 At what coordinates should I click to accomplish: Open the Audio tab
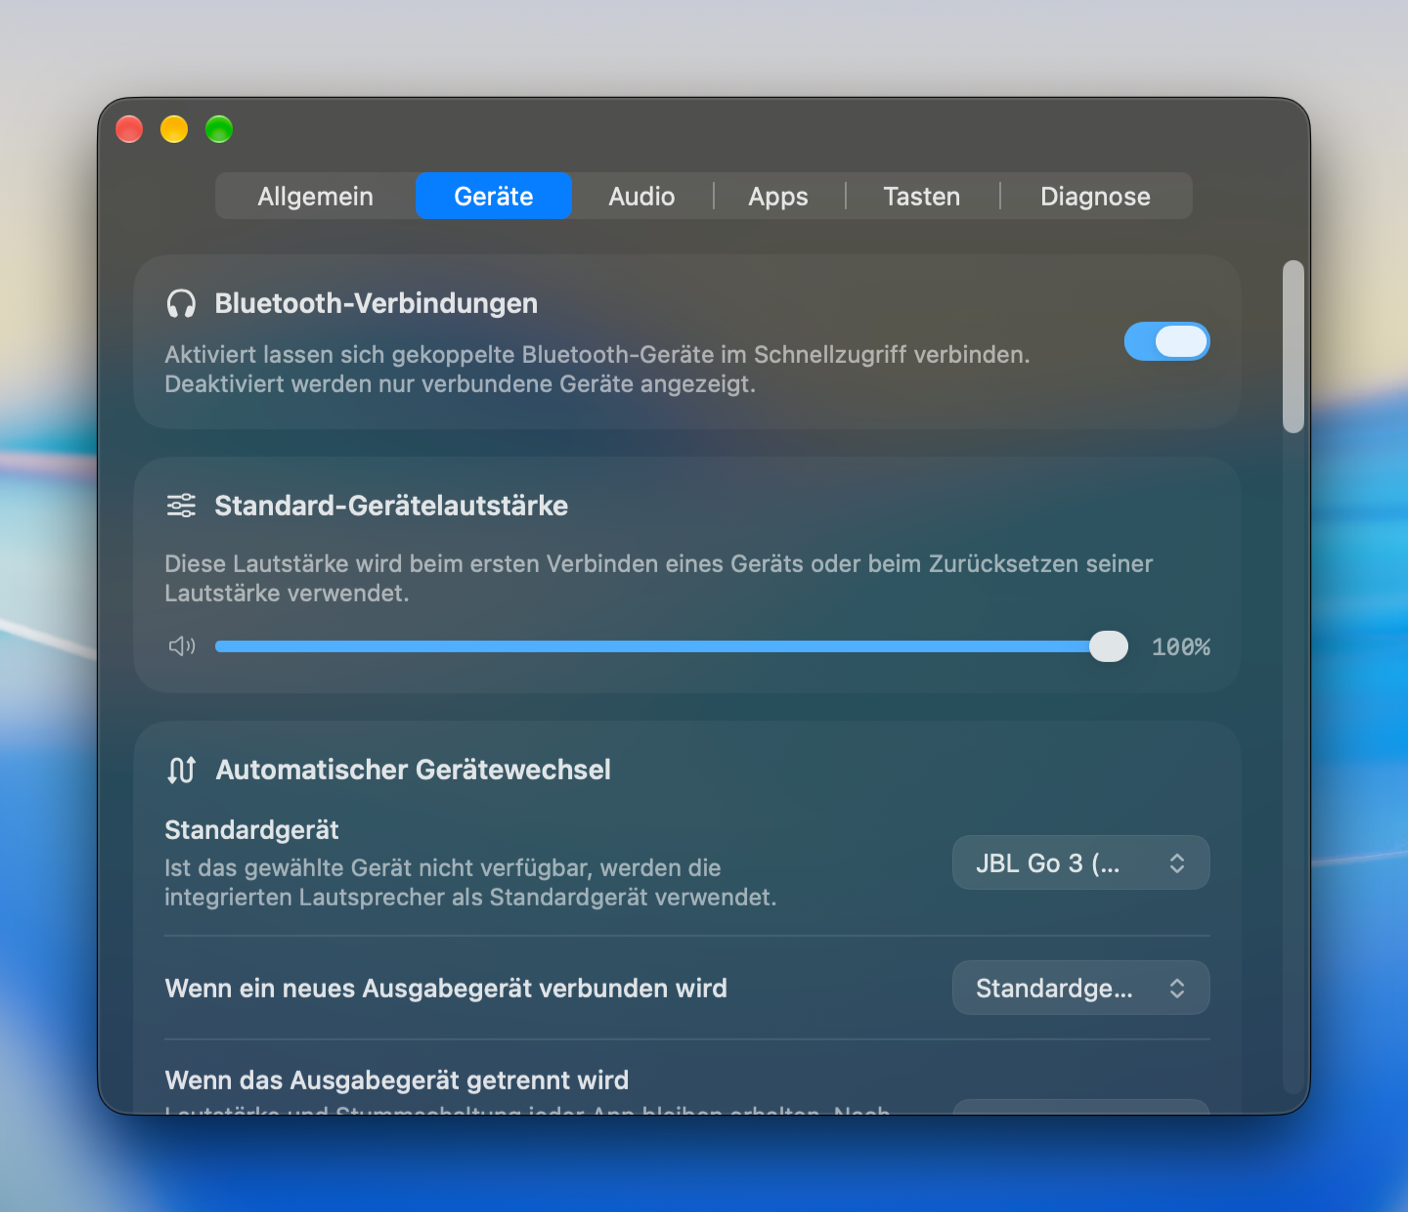(642, 196)
